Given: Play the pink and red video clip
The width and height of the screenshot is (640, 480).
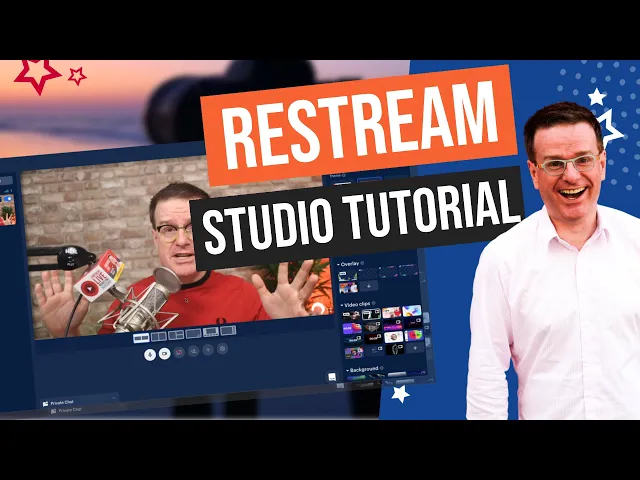Looking at the screenshot, I should pyautogui.click(x=391, y=313).
